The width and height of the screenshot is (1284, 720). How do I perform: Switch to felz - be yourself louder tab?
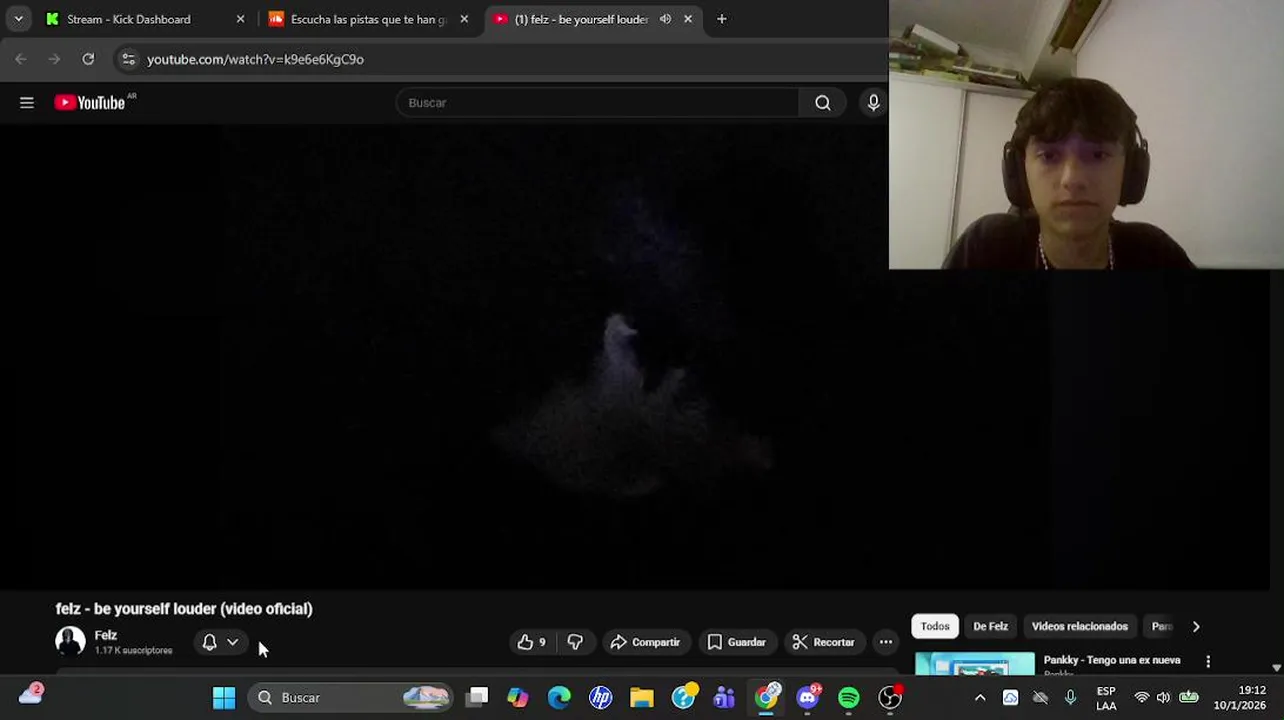coord(581,19)
